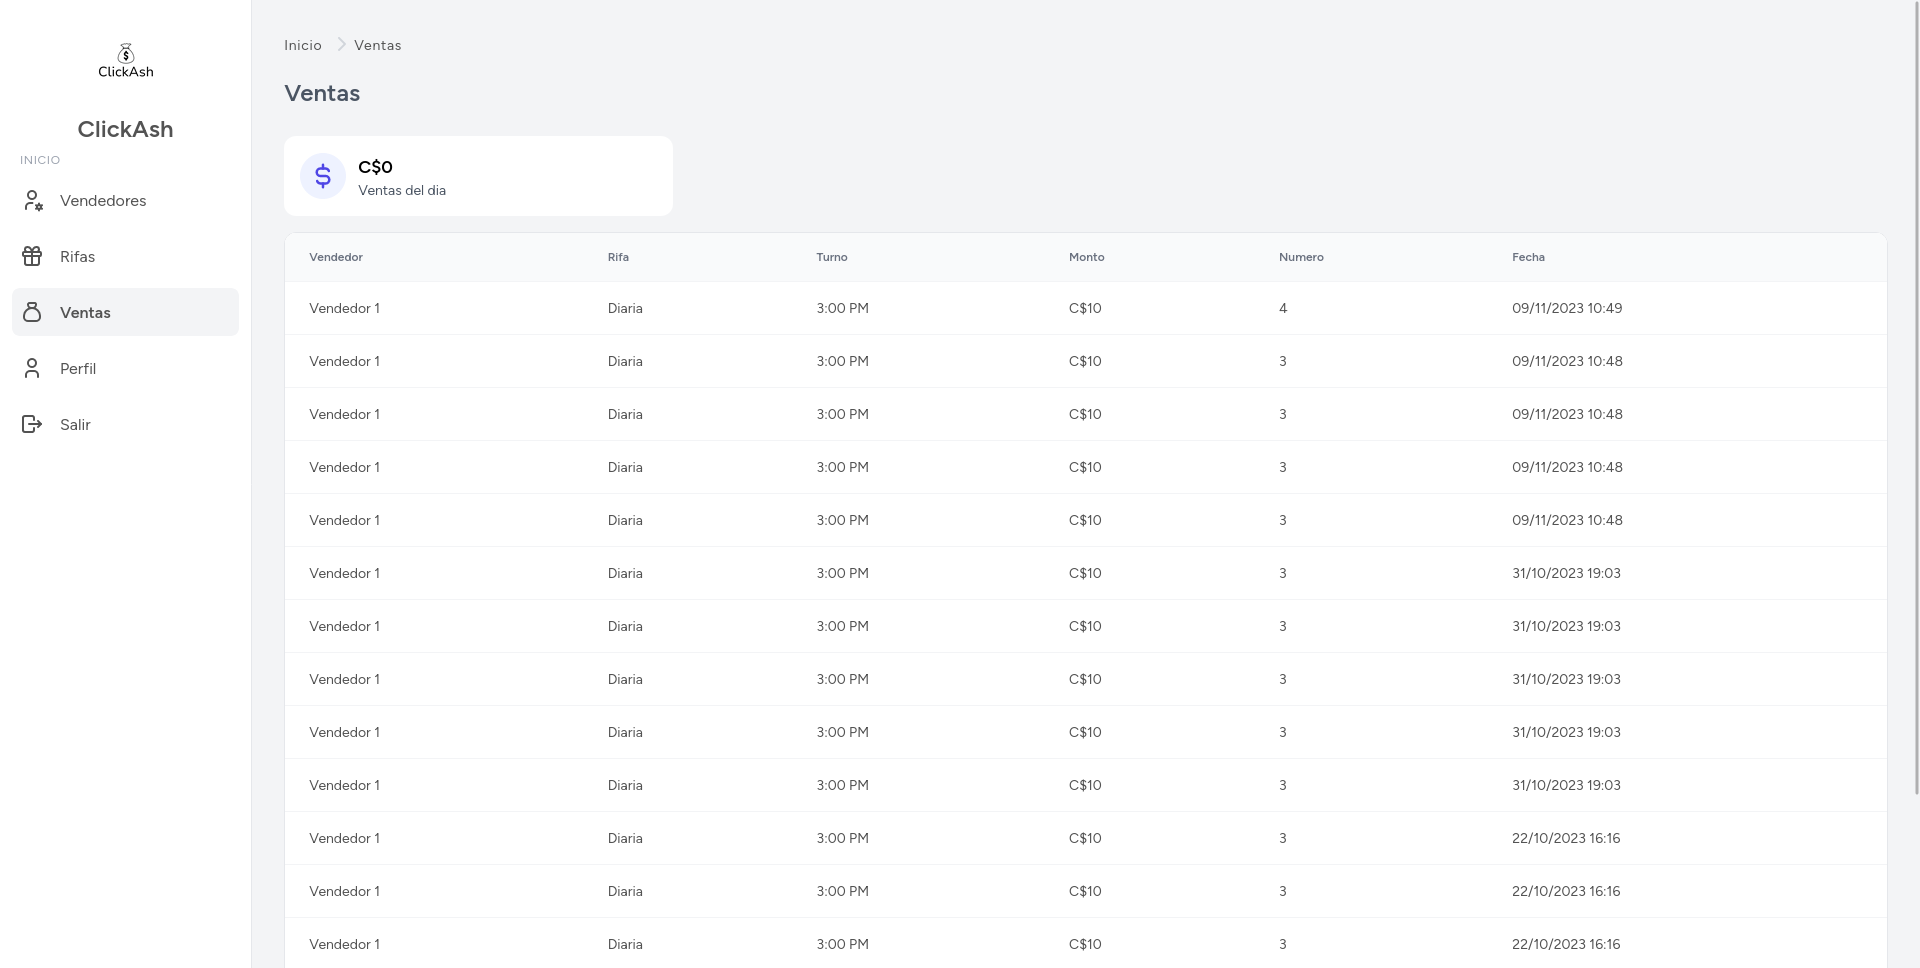This screenshot has height=968, width=1920.
Task: Click the Rifas gift box icon
Action: coord(32,257)
